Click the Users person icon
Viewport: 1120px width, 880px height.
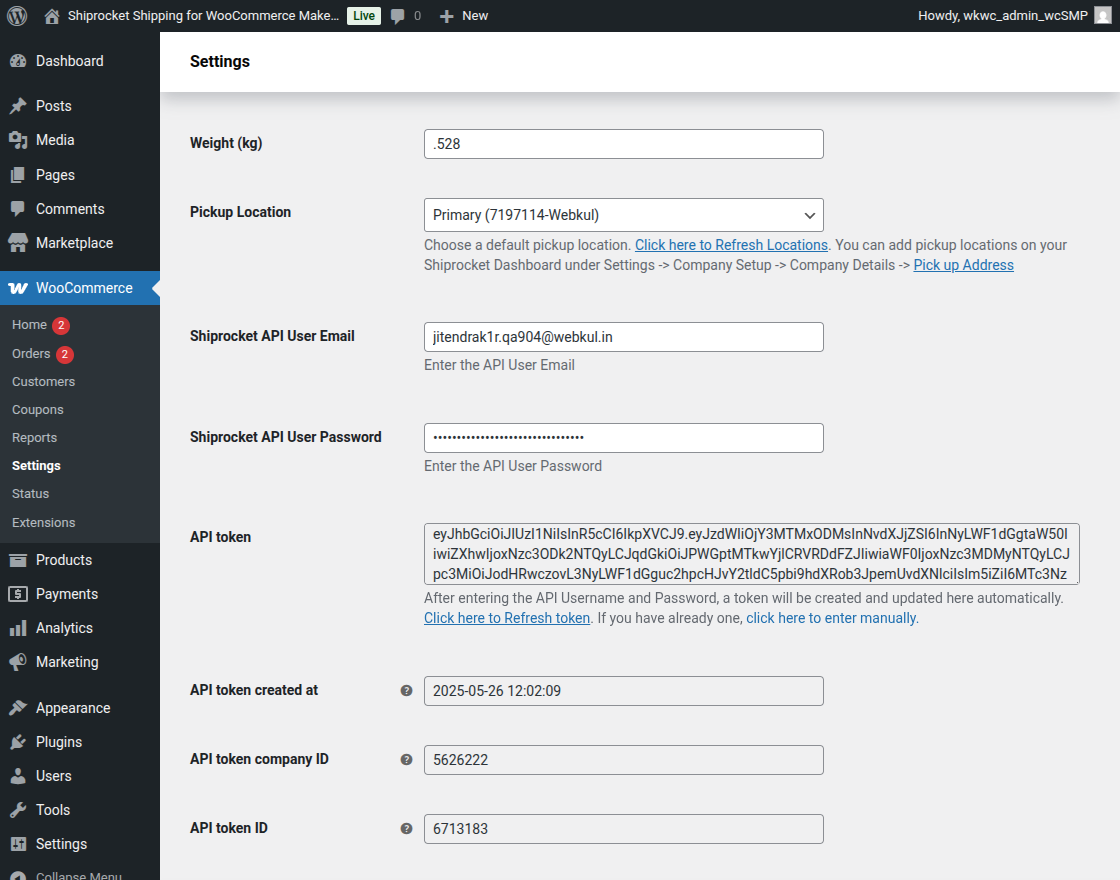pyautogui.click(x=18, y=776)
